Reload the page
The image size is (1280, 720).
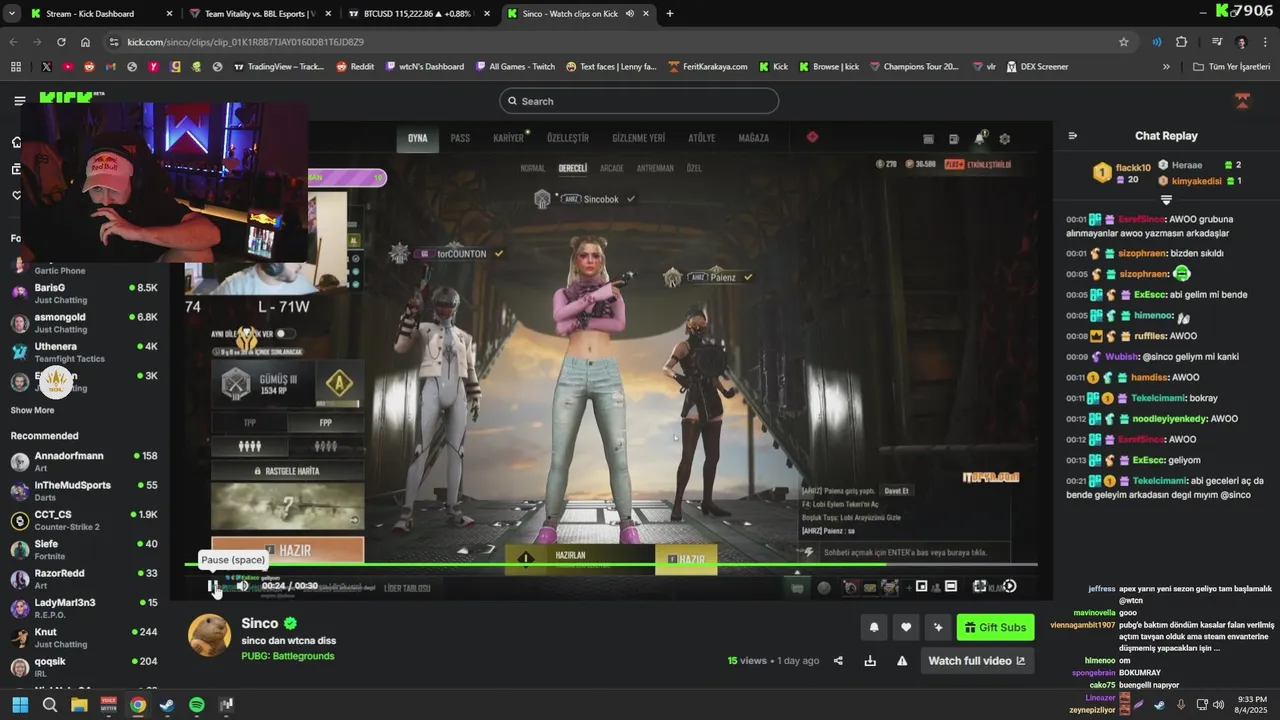click(61, 42)
